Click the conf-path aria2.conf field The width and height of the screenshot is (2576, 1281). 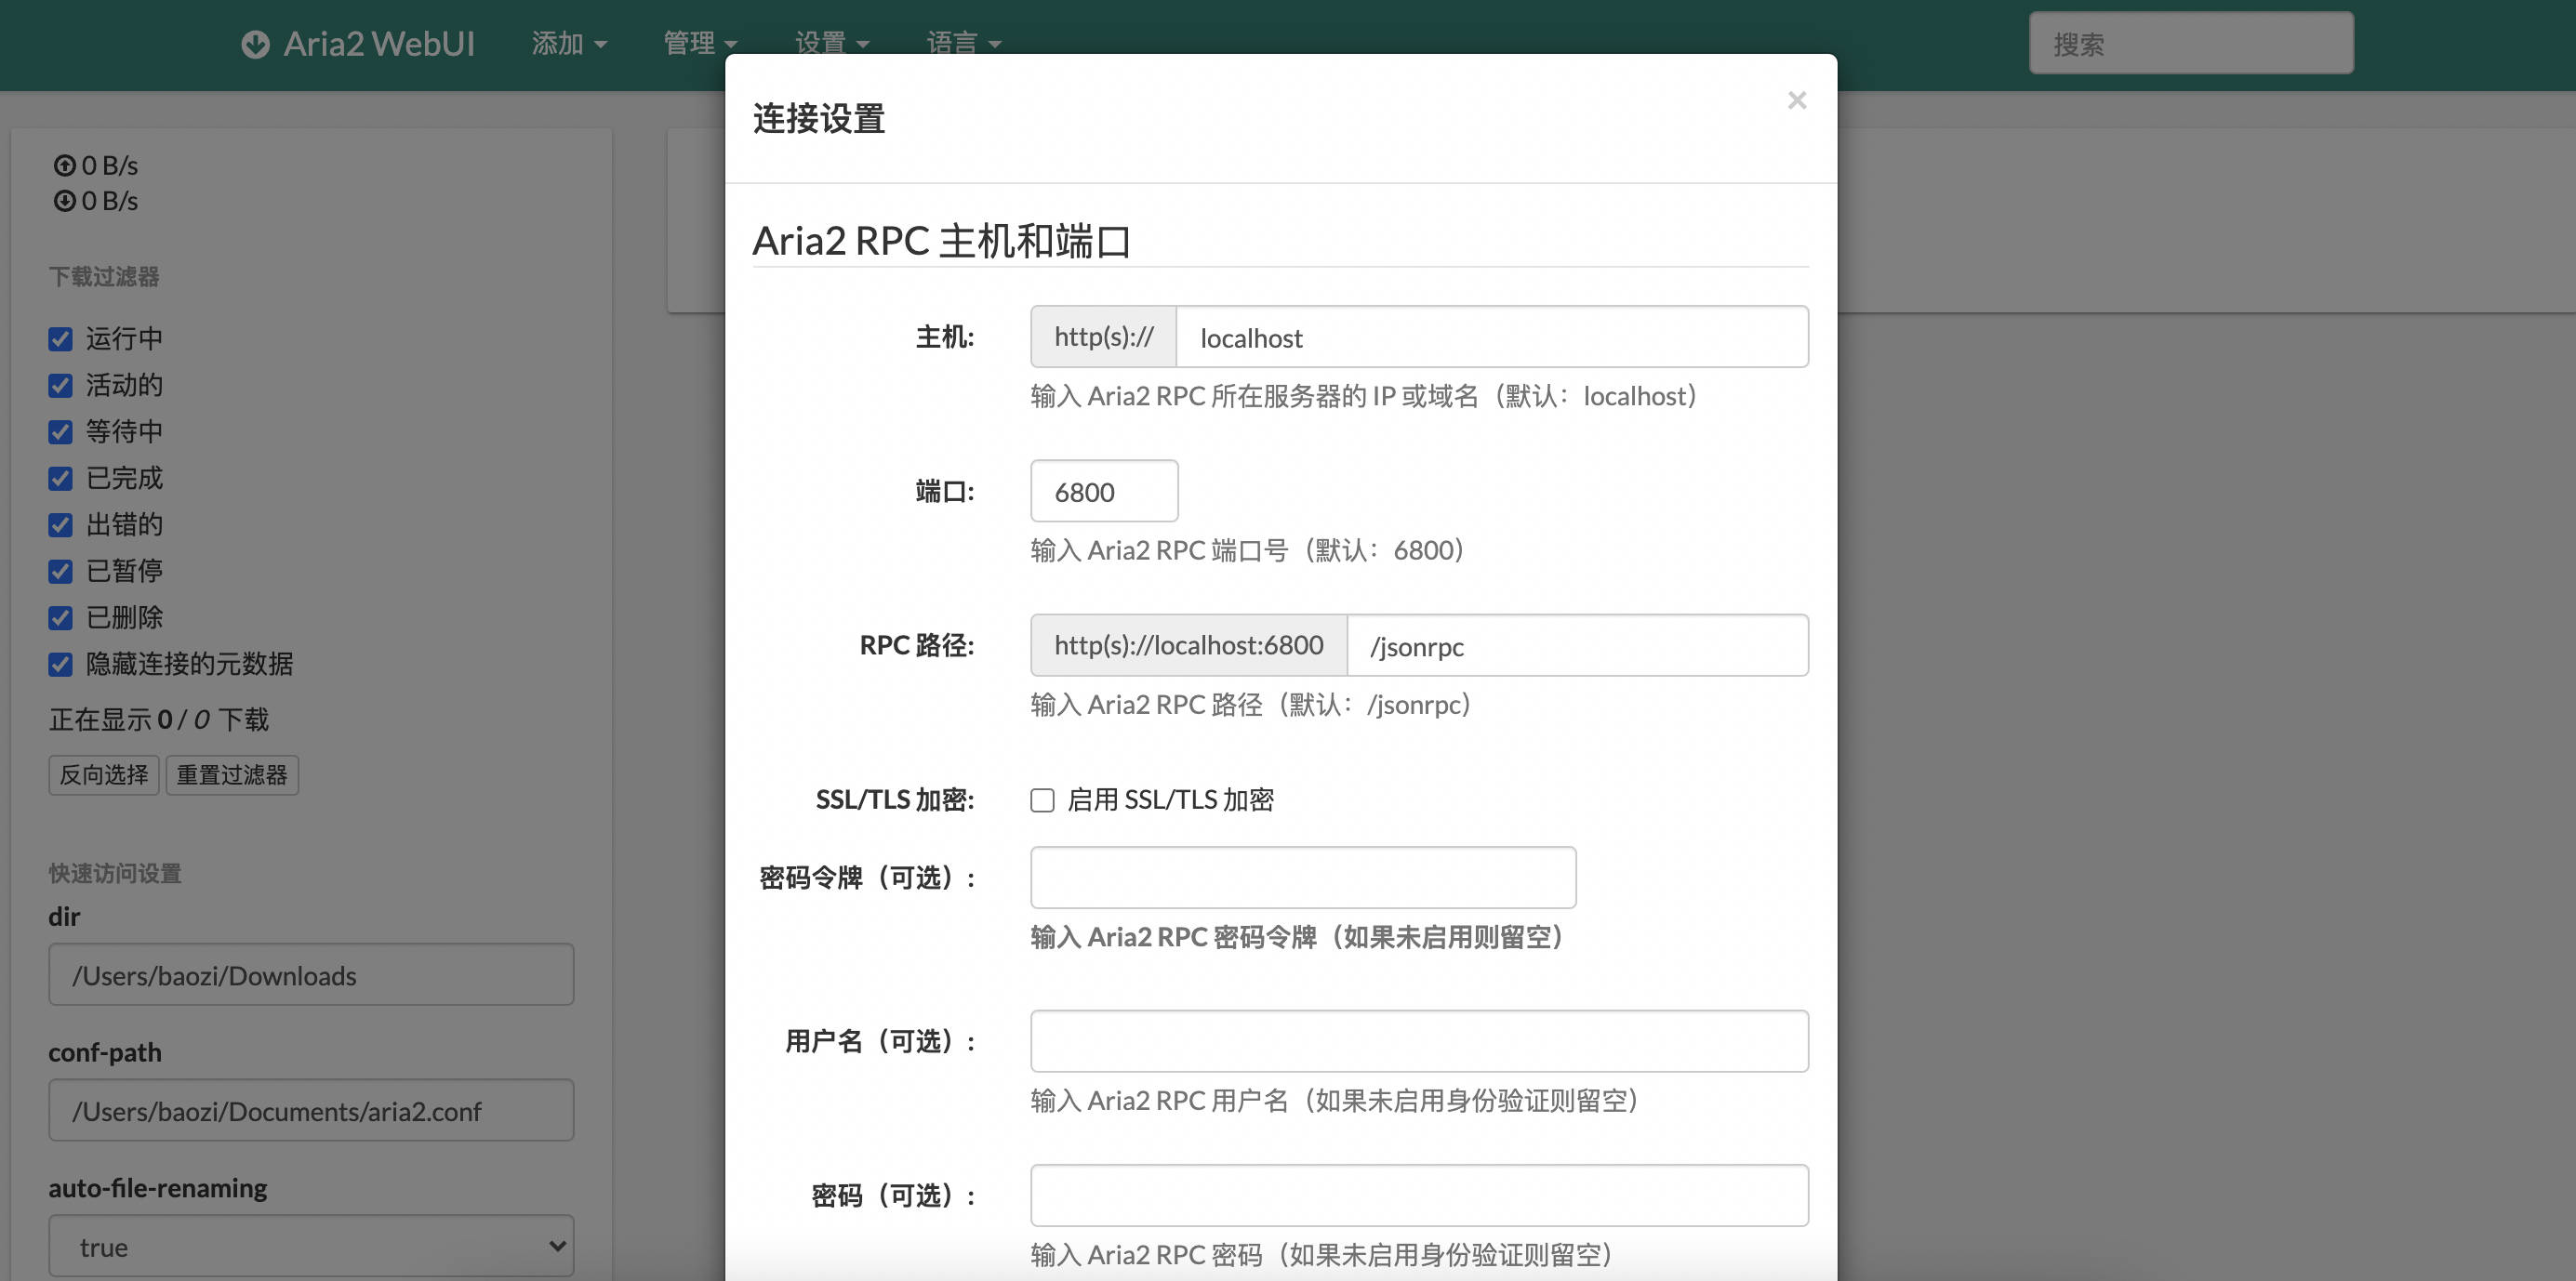pos(311,1110)
